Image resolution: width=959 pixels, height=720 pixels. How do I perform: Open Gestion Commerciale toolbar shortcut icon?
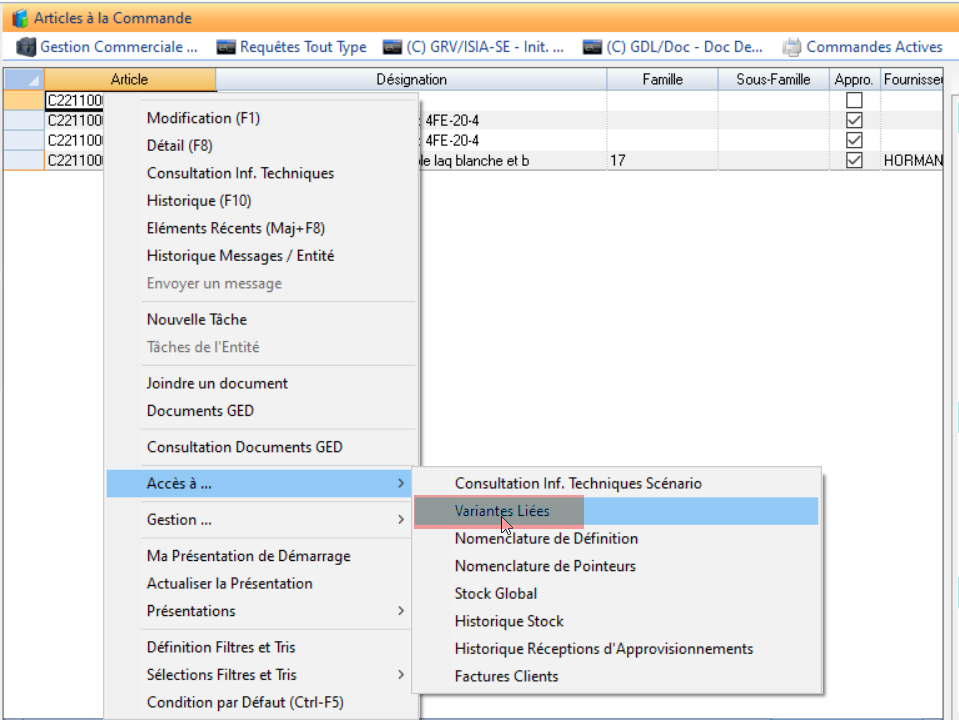coord(26,47)
